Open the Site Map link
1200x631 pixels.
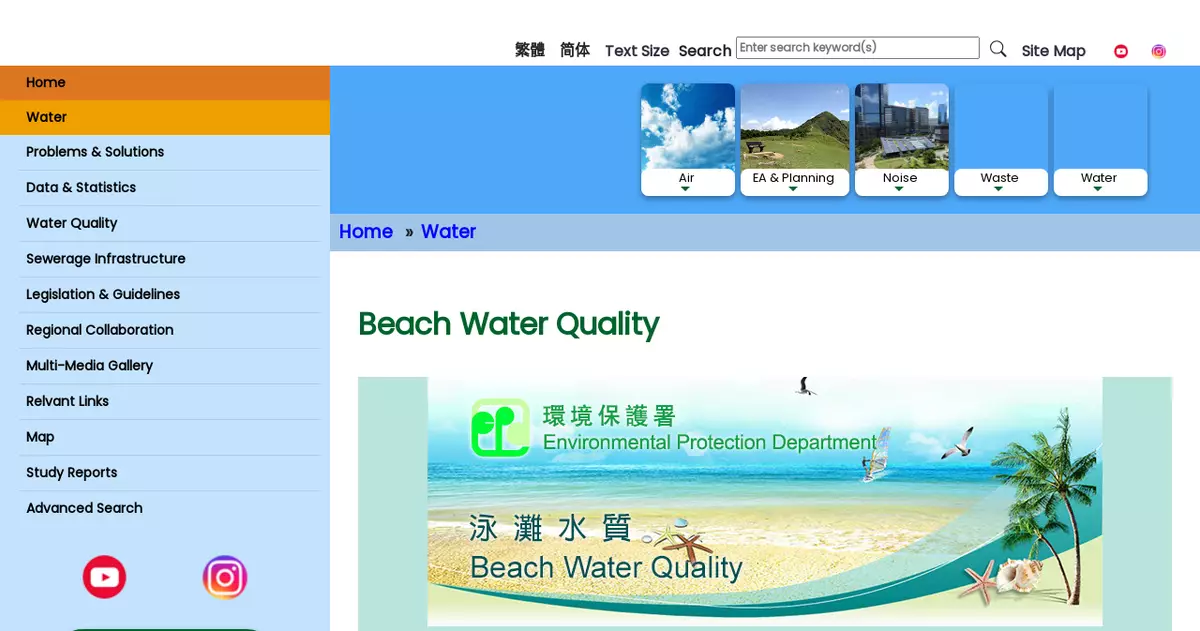coord(1053,51)
